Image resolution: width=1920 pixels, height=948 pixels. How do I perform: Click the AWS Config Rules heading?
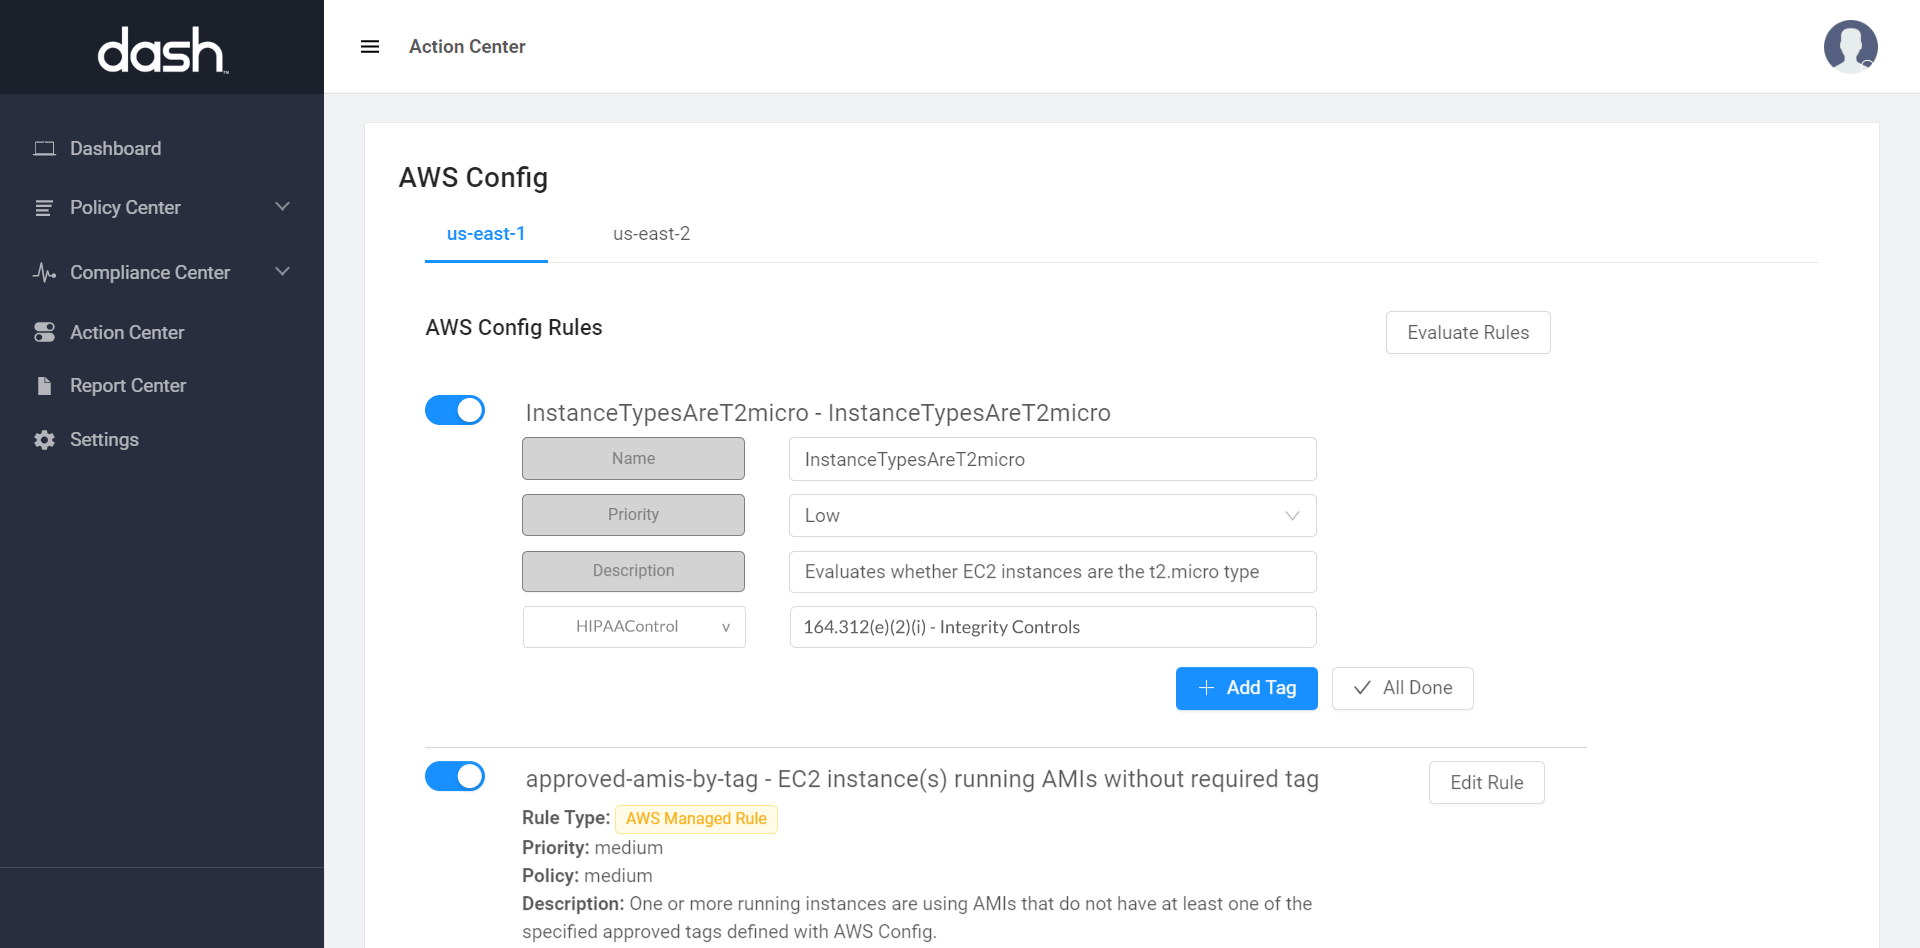click(514, 328)
